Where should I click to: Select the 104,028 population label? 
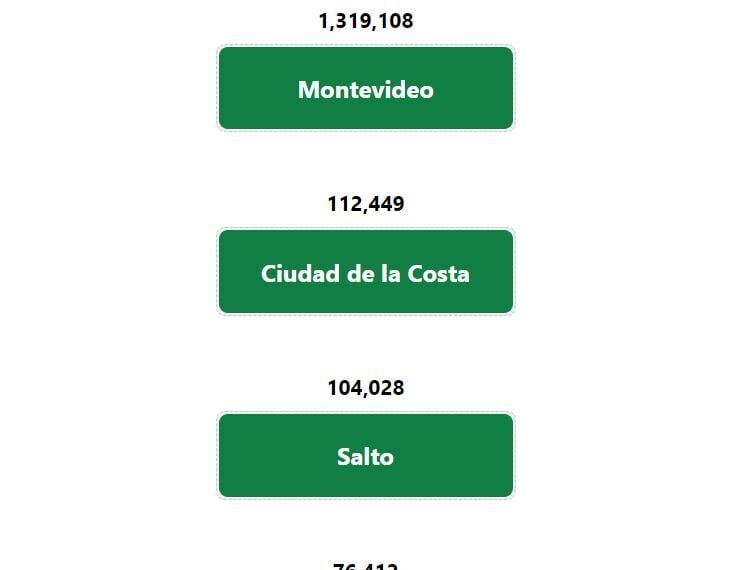click(x=366, y=388)
